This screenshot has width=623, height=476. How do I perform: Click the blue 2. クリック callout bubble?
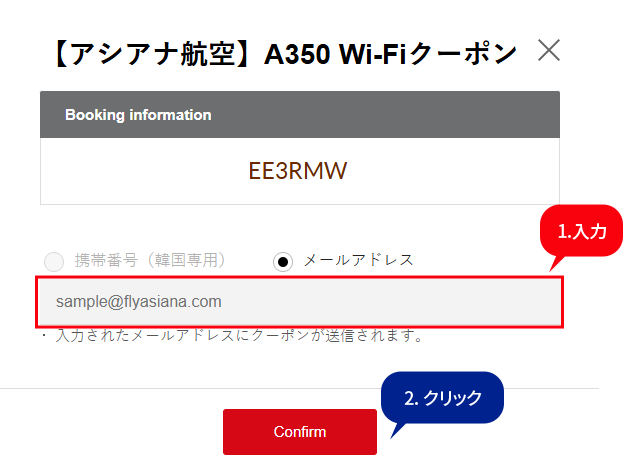point(442,397)
